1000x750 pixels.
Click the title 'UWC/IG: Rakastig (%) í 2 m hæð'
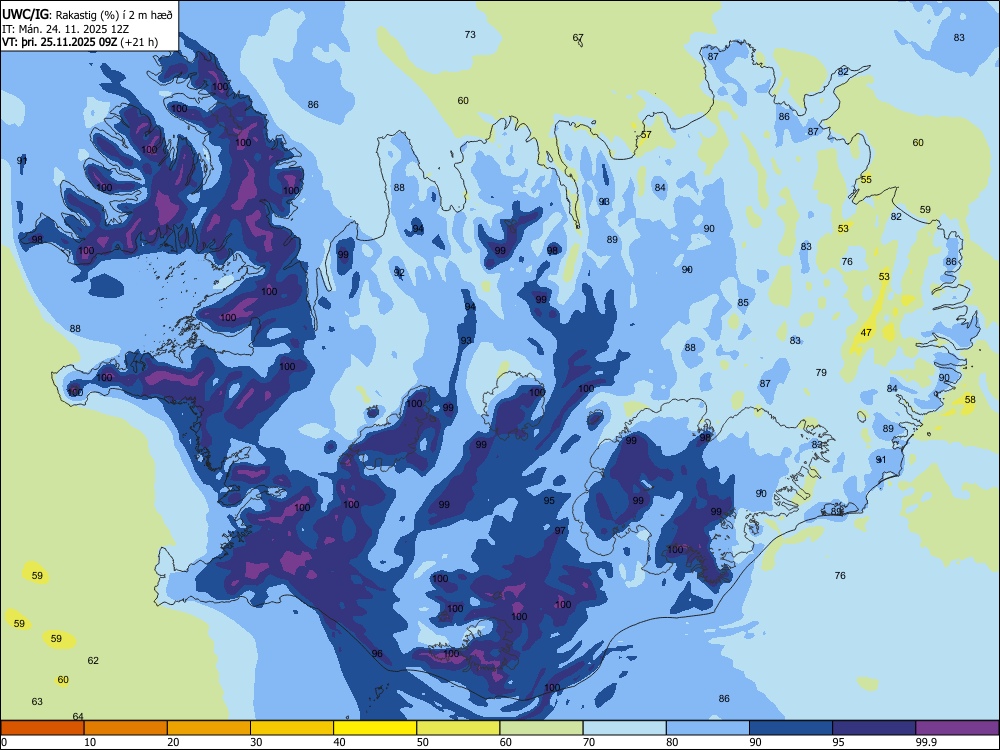87,14
